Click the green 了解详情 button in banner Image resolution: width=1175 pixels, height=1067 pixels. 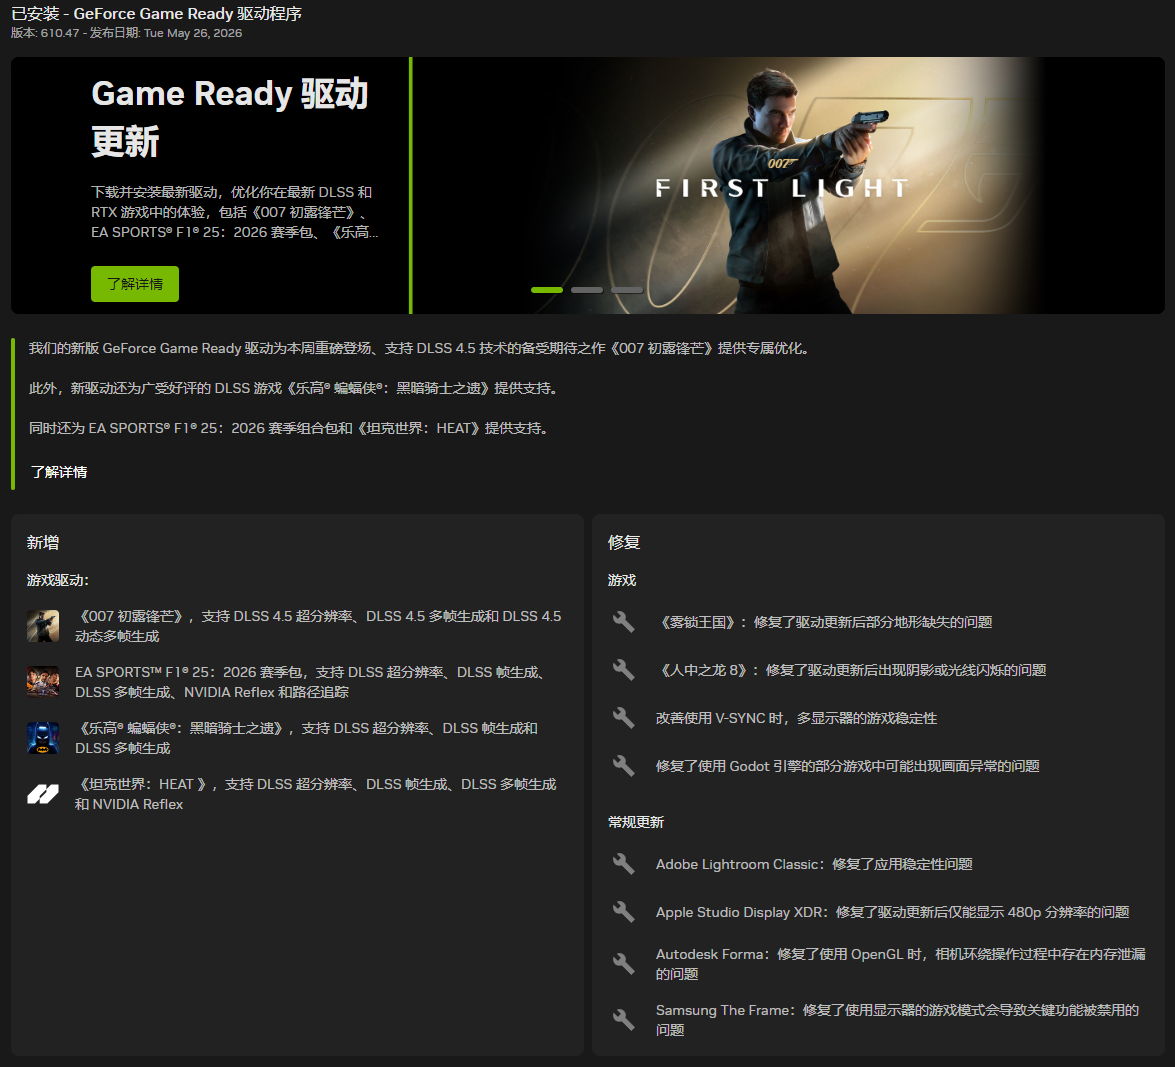tap(135, 284)
